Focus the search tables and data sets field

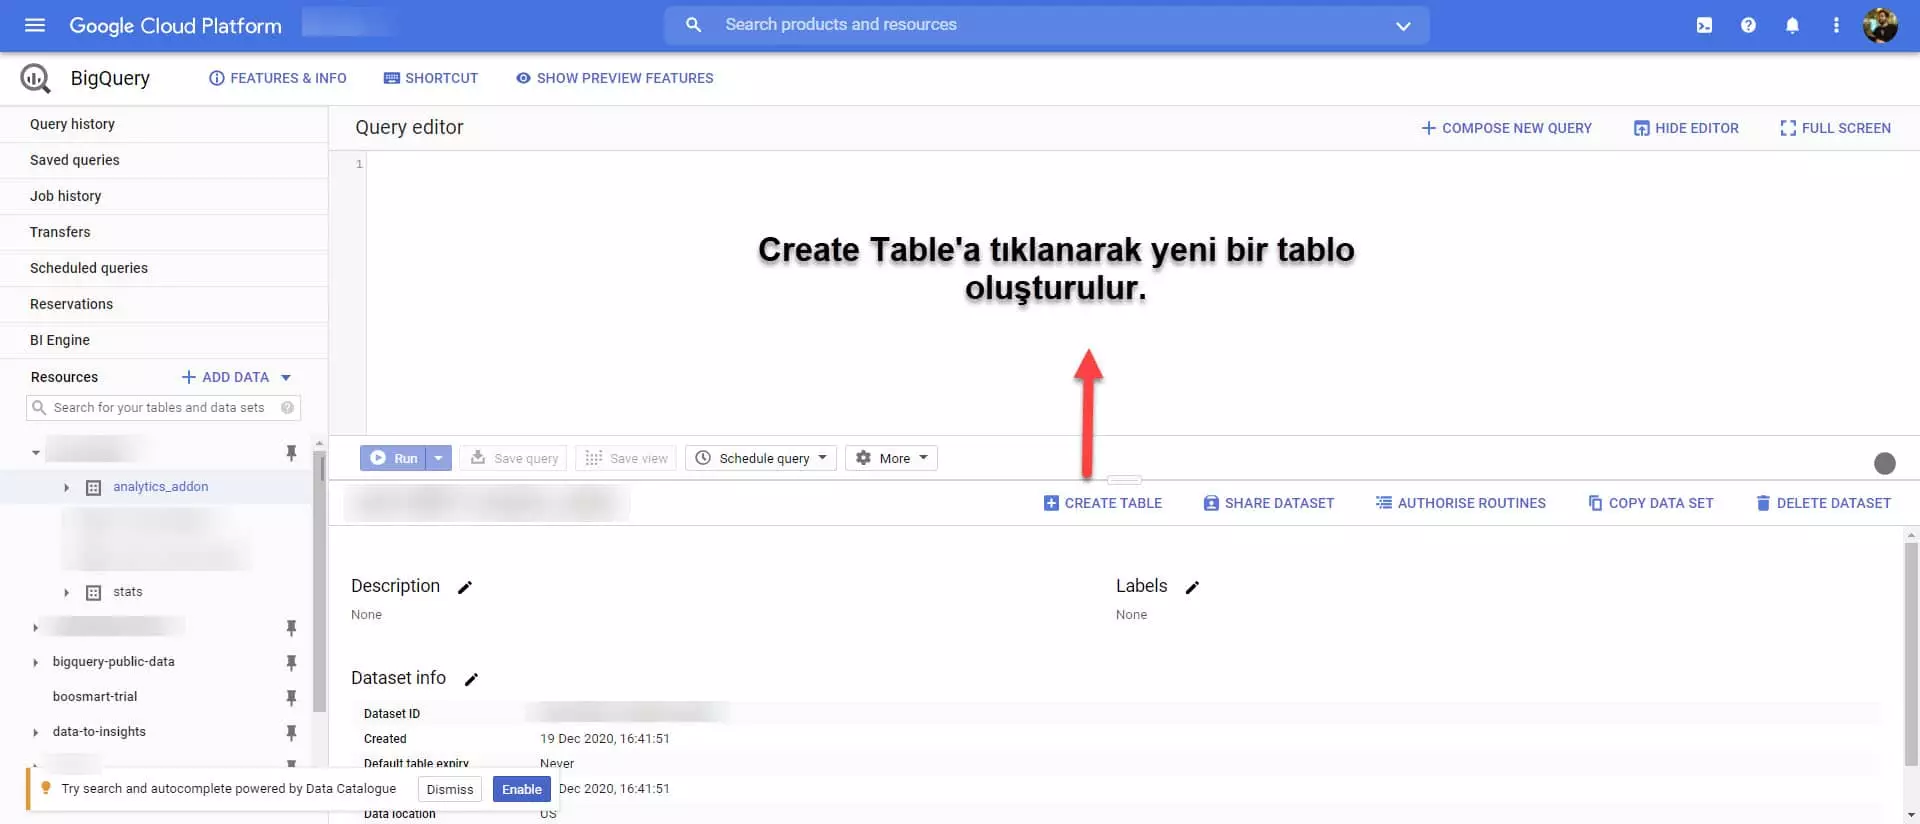[163, 407]
